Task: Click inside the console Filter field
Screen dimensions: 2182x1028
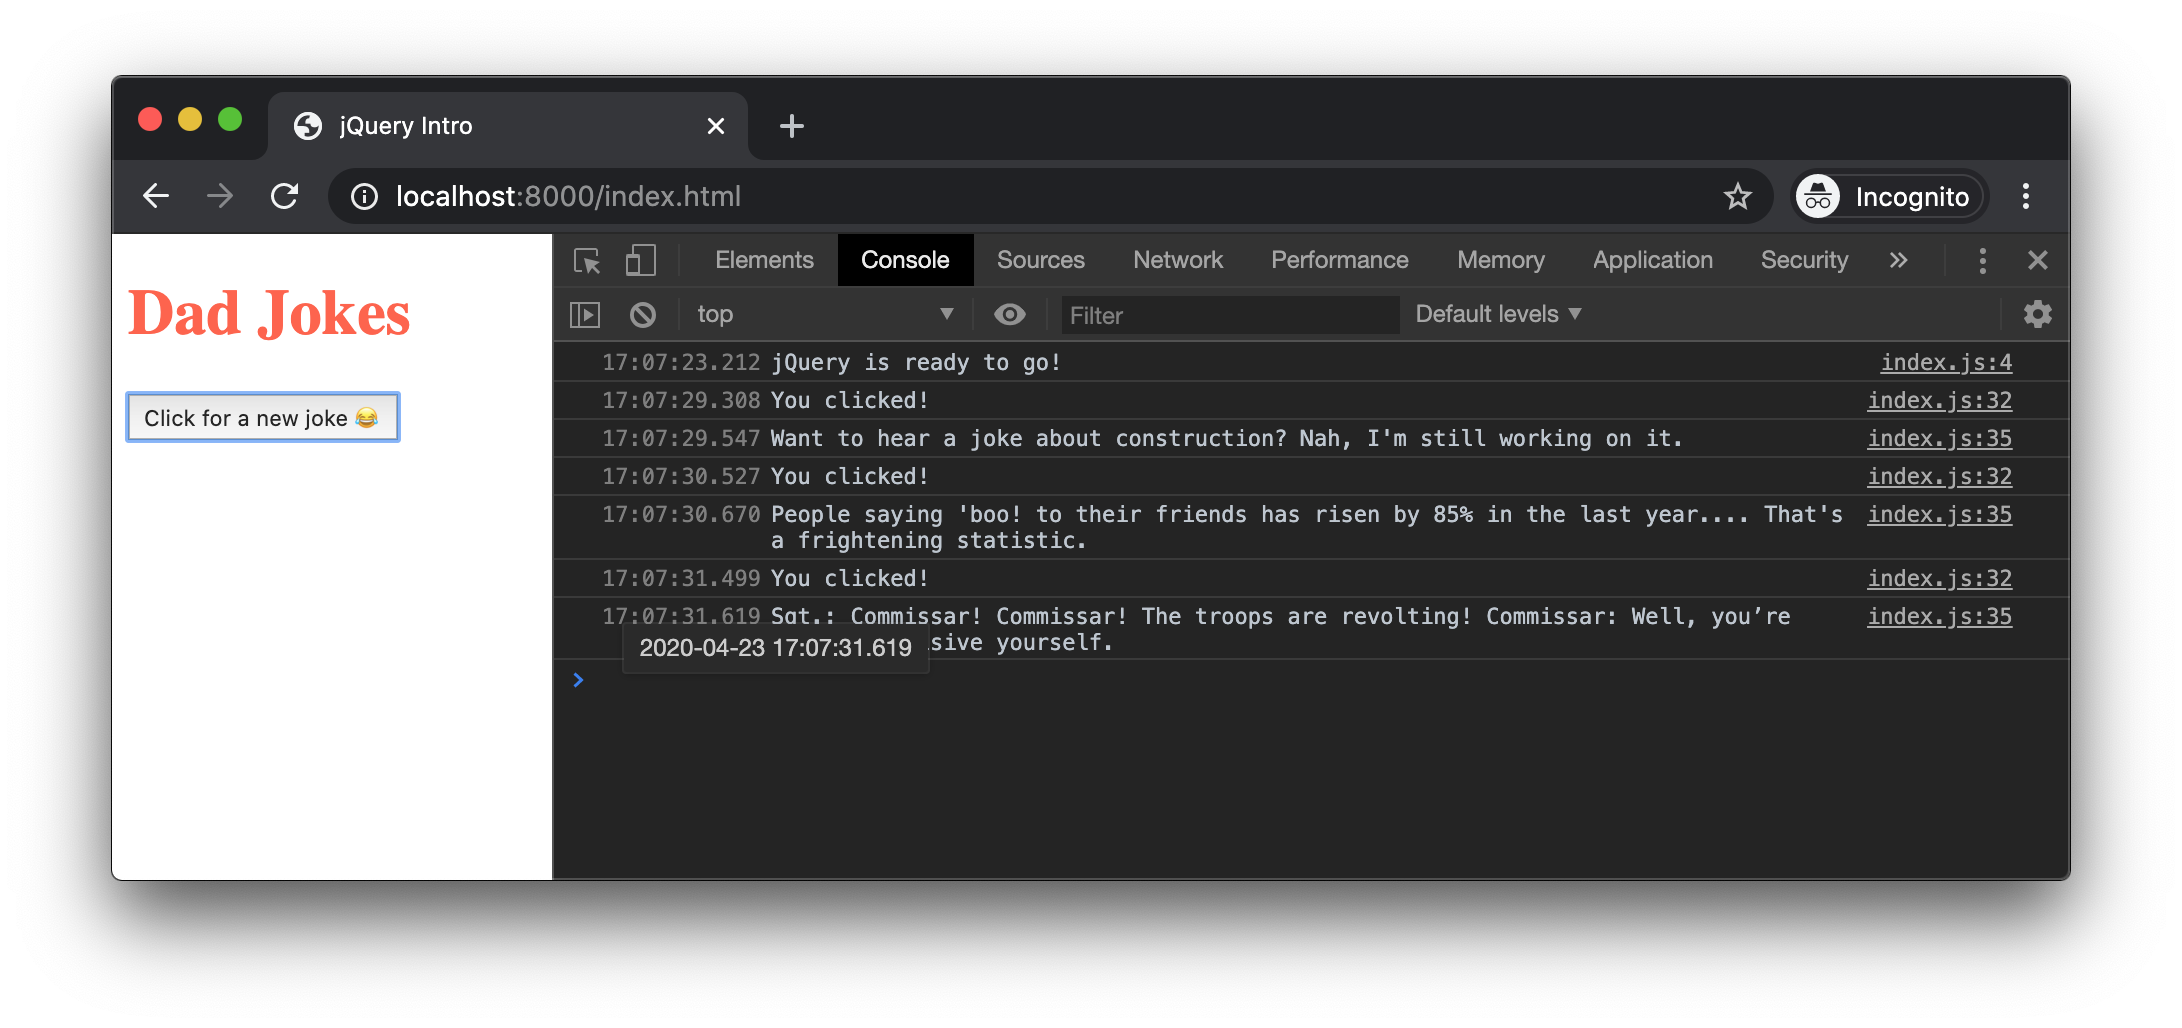Action: coord(1230,315)
